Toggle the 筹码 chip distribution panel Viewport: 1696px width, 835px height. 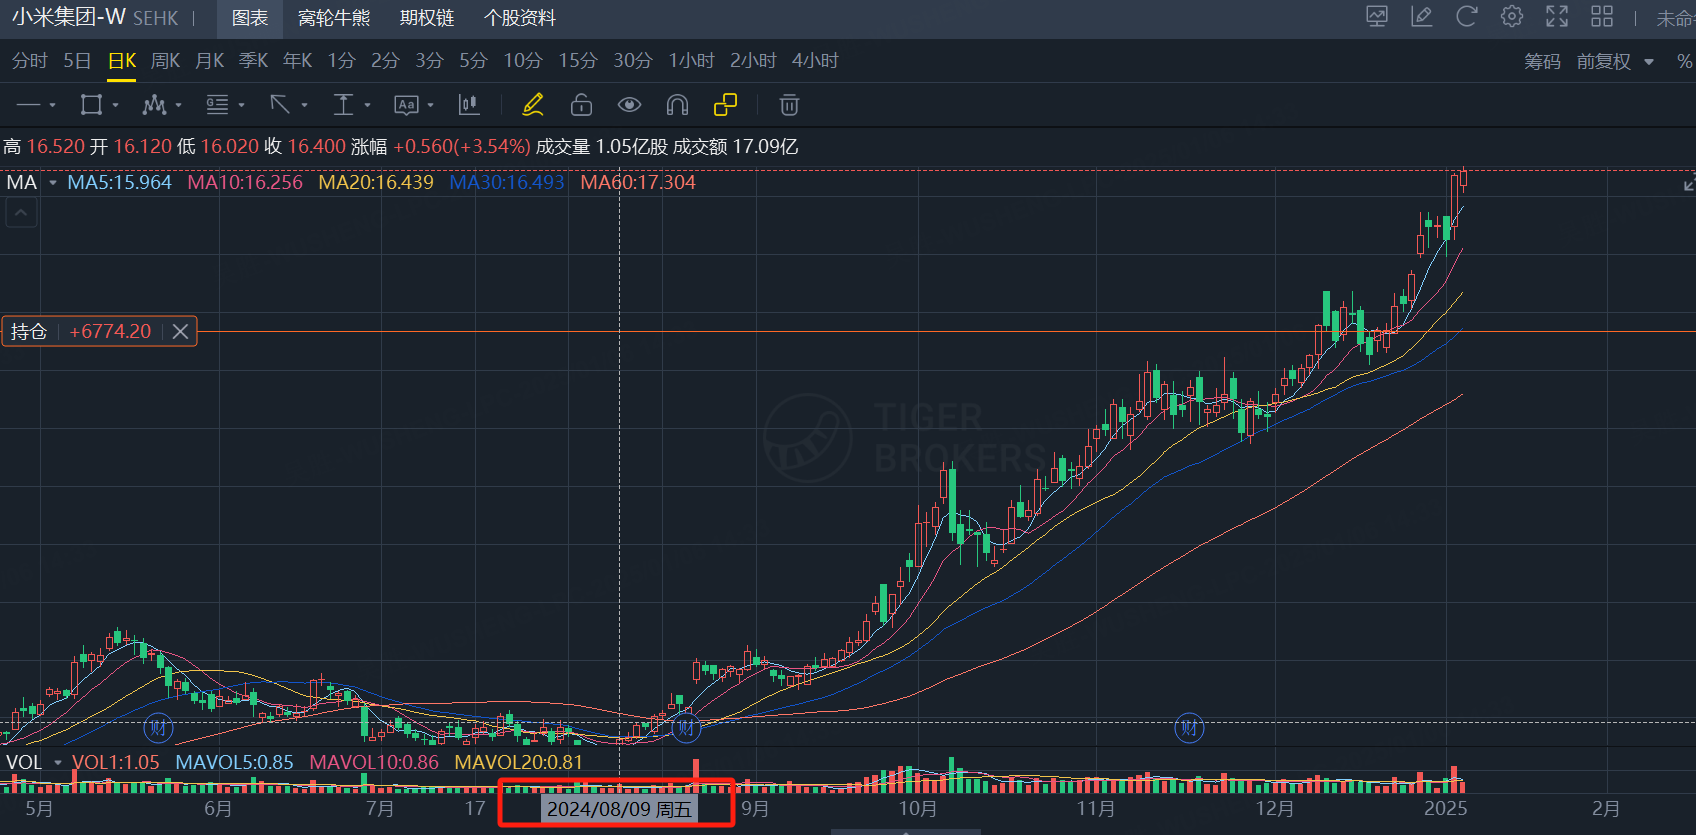click(x=1542, y=62)
